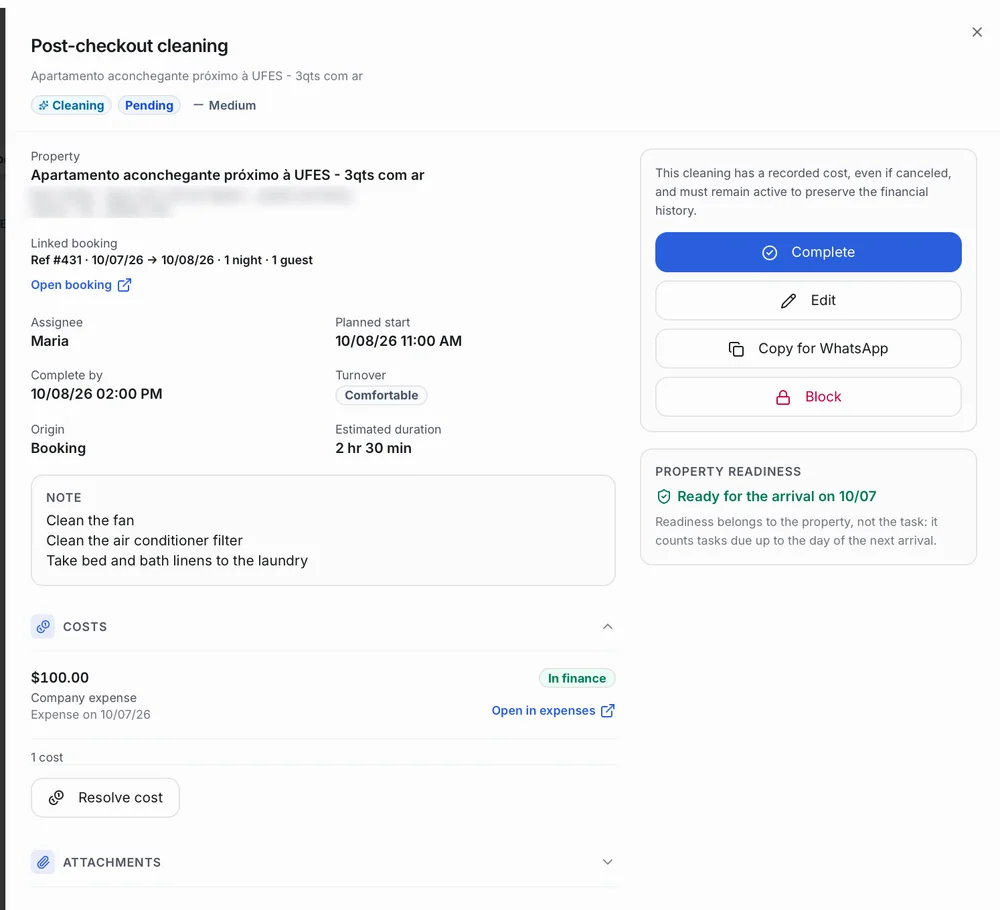This screenshot has width=1000, height=910.
Task: Click the Comfortable turnover badge
Action: (x=381, y=395)
